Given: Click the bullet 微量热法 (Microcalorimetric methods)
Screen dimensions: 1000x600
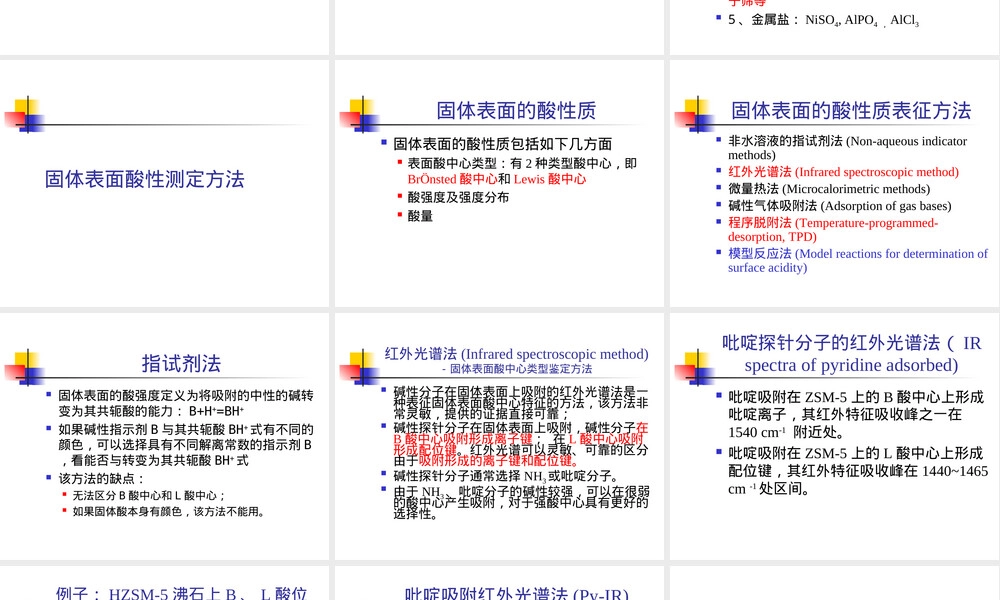Looking at the screenshot, I should [829, 189].
